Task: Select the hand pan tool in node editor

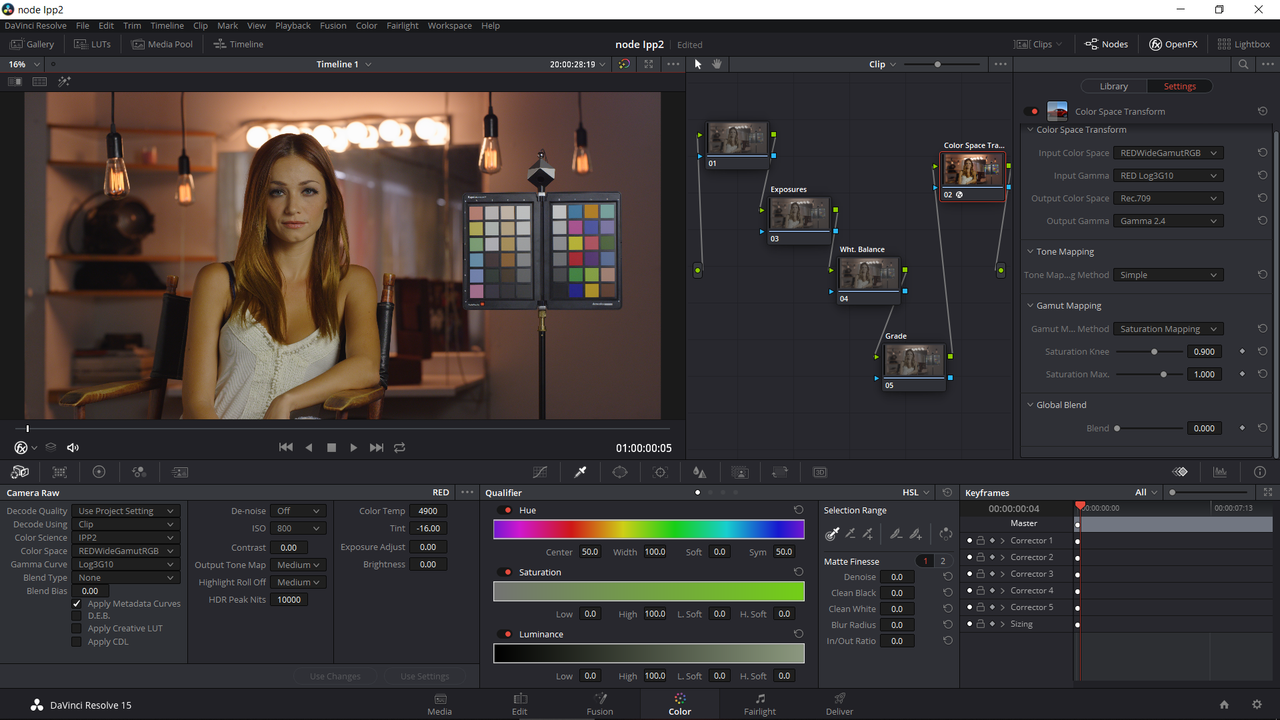Action: pos(717,64)
